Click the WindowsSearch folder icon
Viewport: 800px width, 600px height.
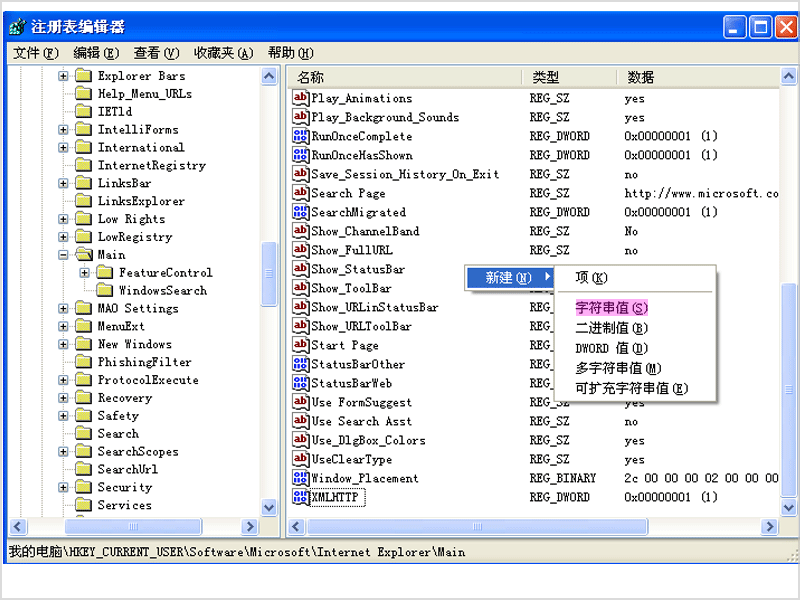click(105, 290)
